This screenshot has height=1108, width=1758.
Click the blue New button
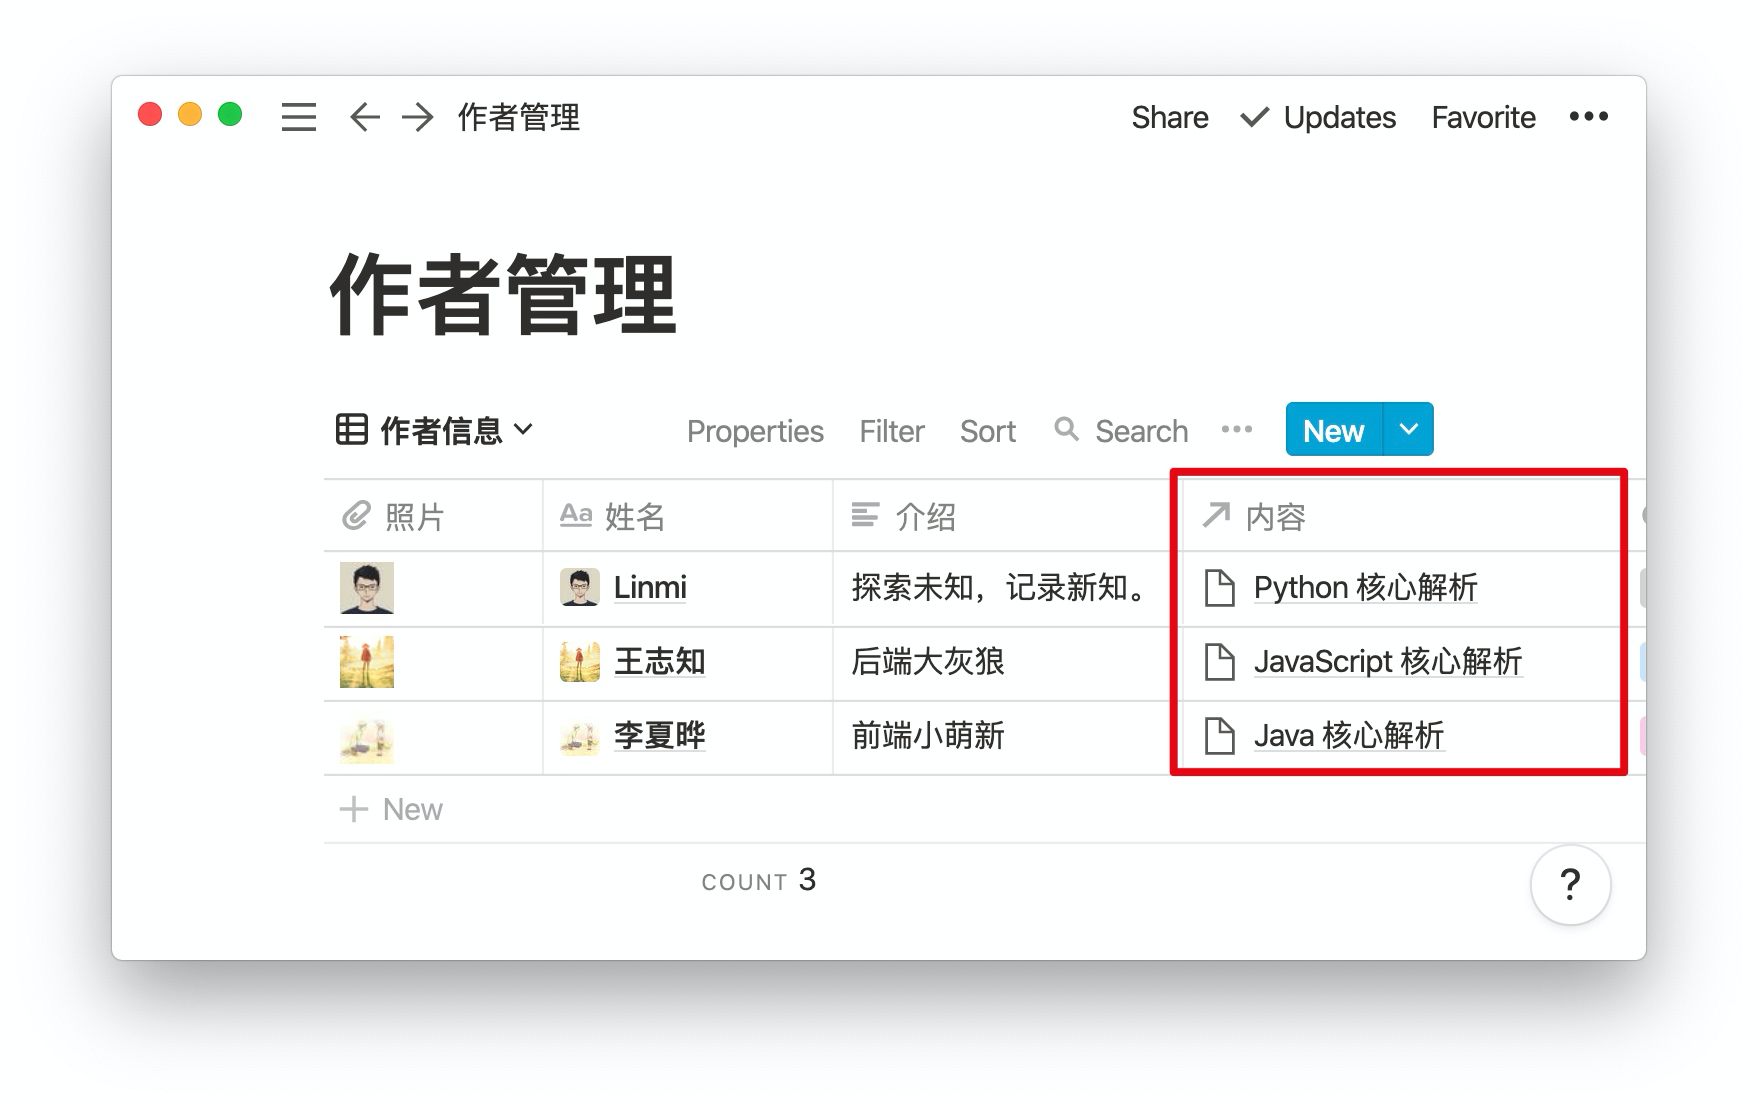(x=1334, y=430)
